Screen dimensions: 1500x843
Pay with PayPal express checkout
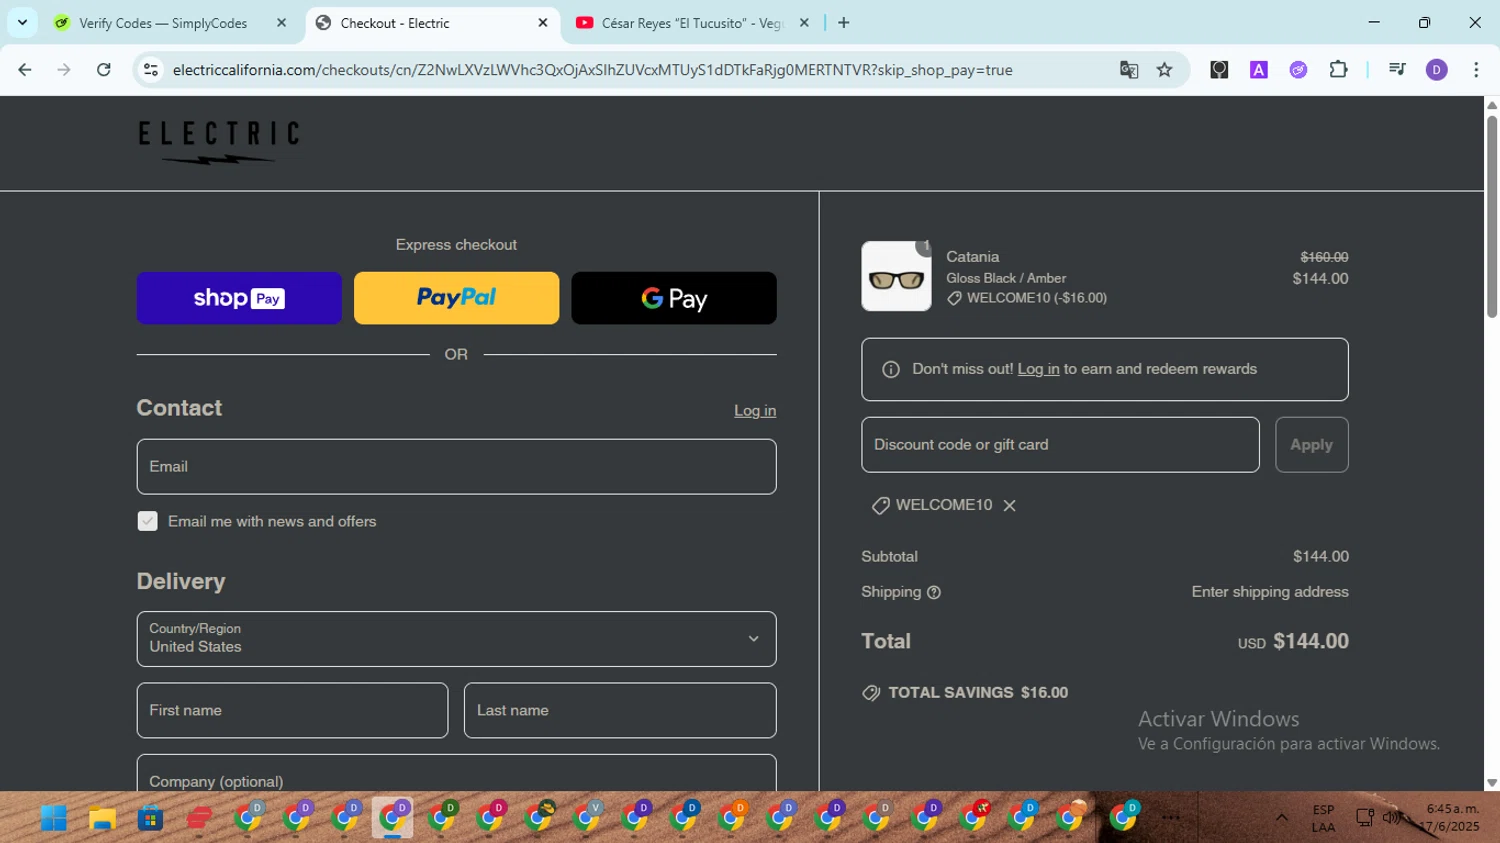(456, 298)
